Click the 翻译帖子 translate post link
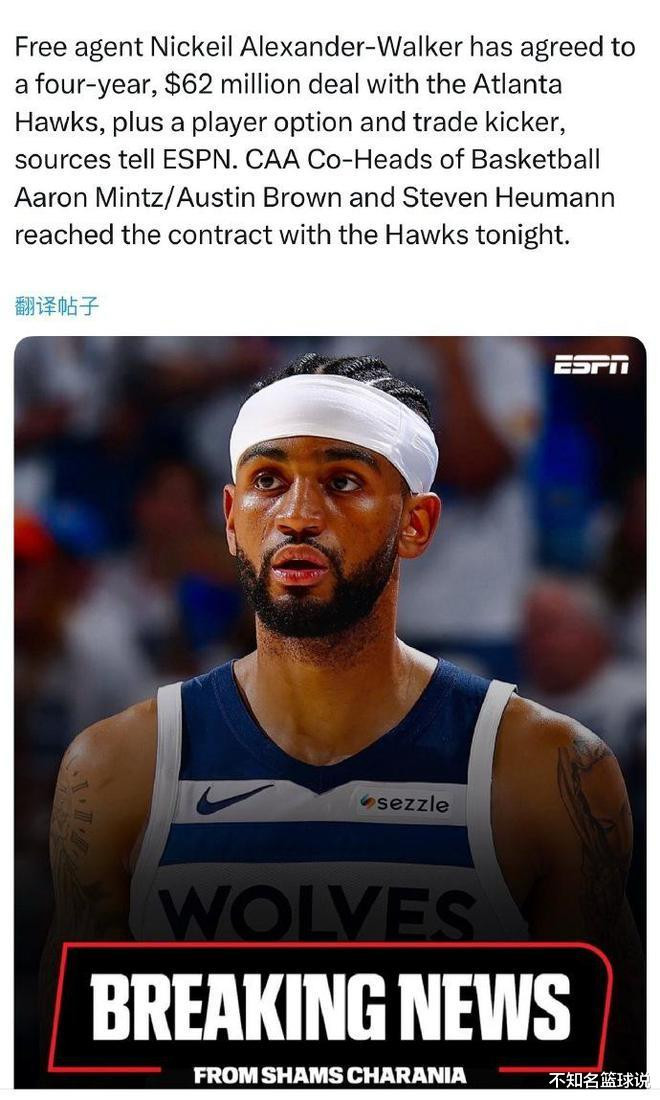The image size is (660, 1100). pos(57,306)
